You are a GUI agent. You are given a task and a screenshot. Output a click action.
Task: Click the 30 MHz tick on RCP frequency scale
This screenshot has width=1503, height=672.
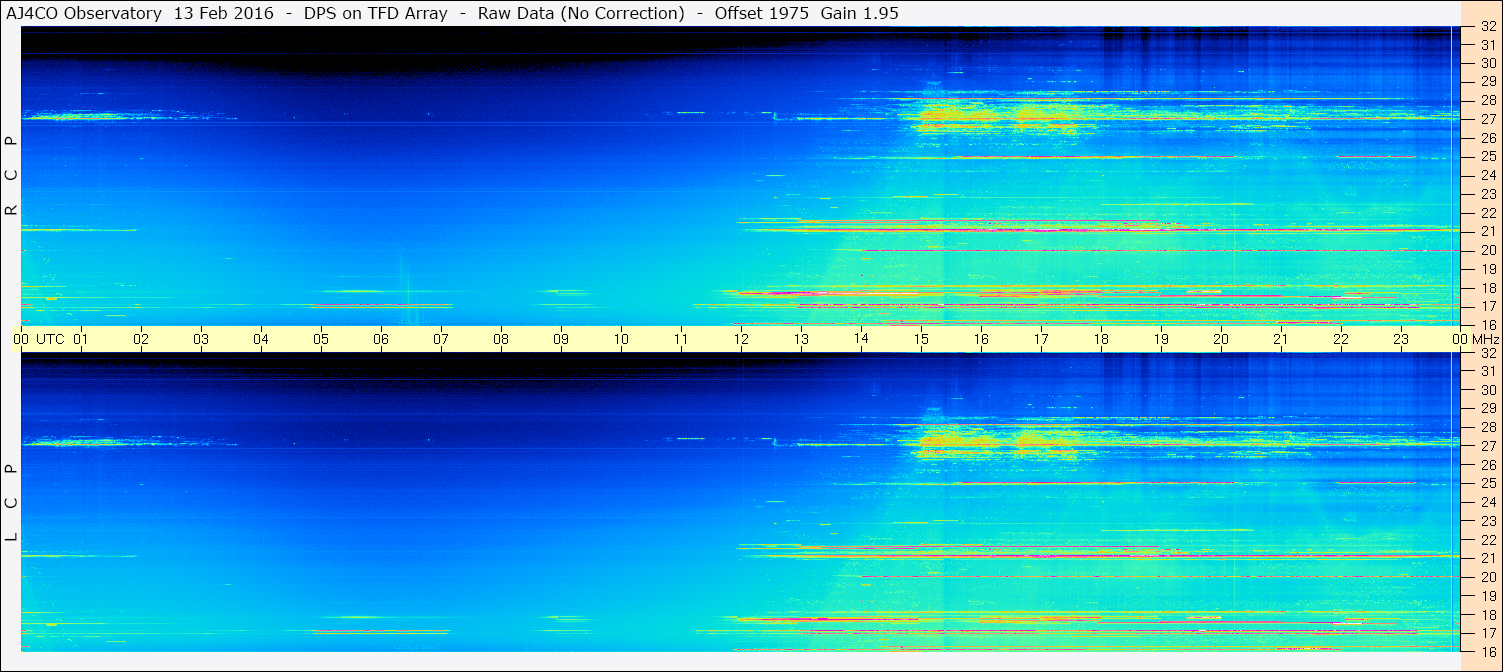1487,63
